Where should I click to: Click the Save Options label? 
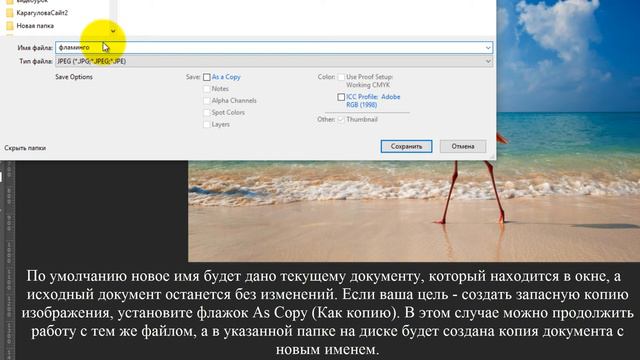[x=74, y=77]
